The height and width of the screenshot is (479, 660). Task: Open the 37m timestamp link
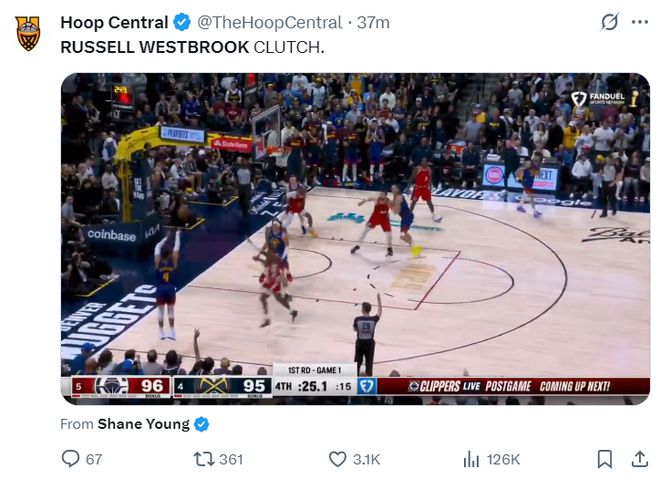(373, 23)
